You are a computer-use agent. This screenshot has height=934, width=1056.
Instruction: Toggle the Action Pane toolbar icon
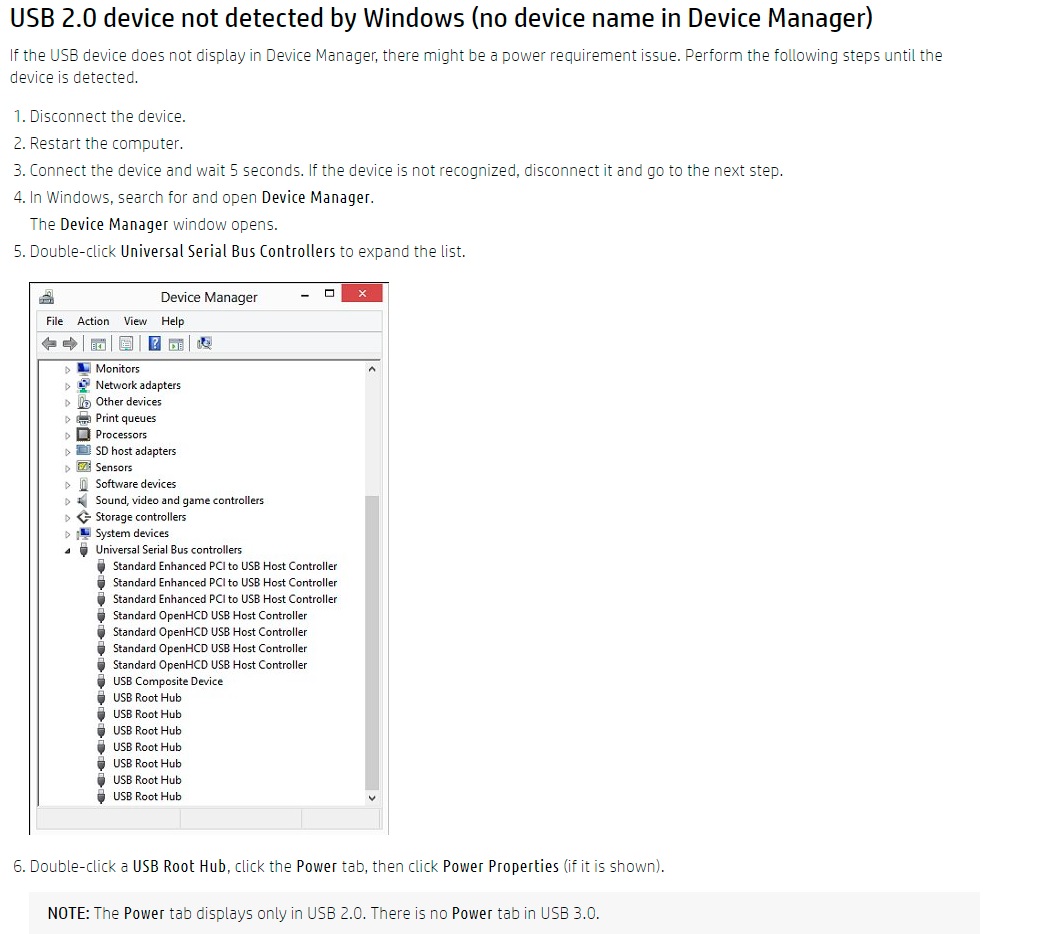click(176, 344)
